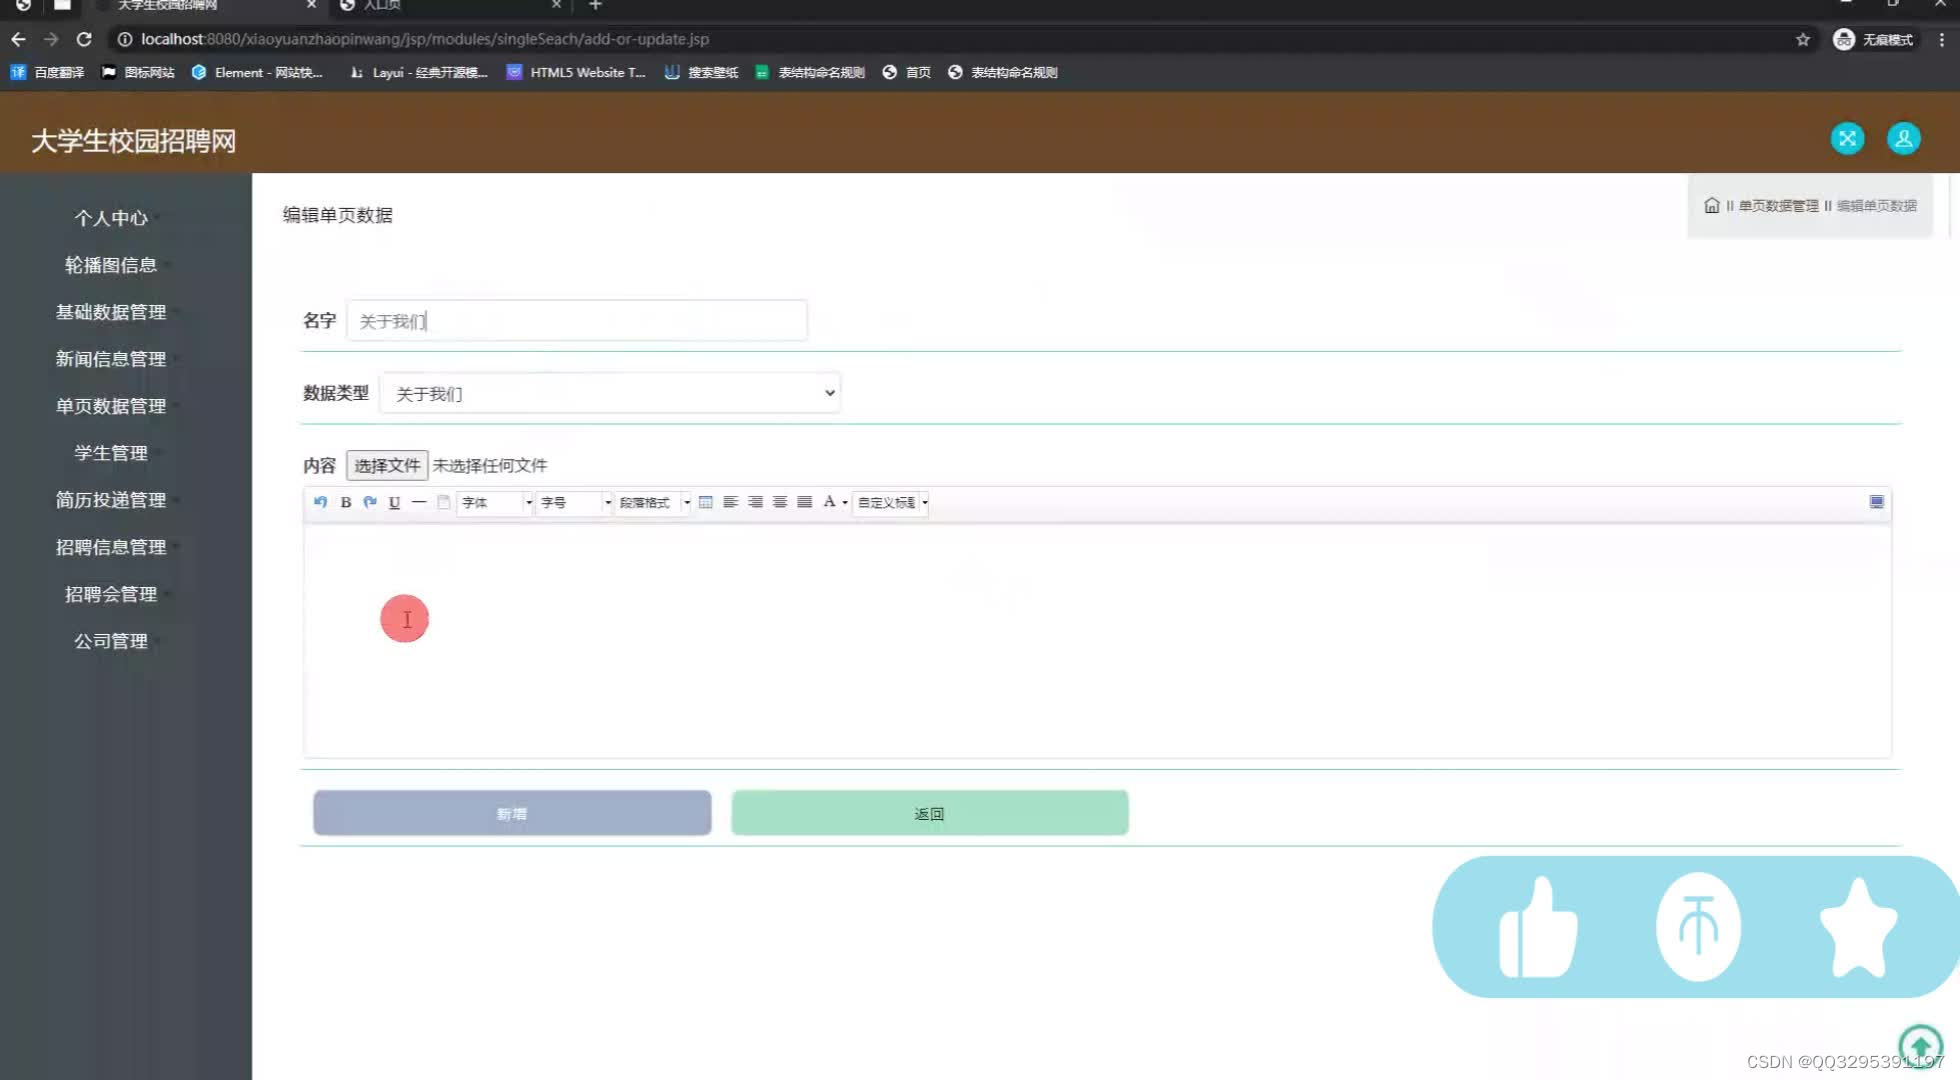This screenshot has height=1080, width=1960.
Task: Click the thumbs-up like icon
Action: coord(1538,927)
